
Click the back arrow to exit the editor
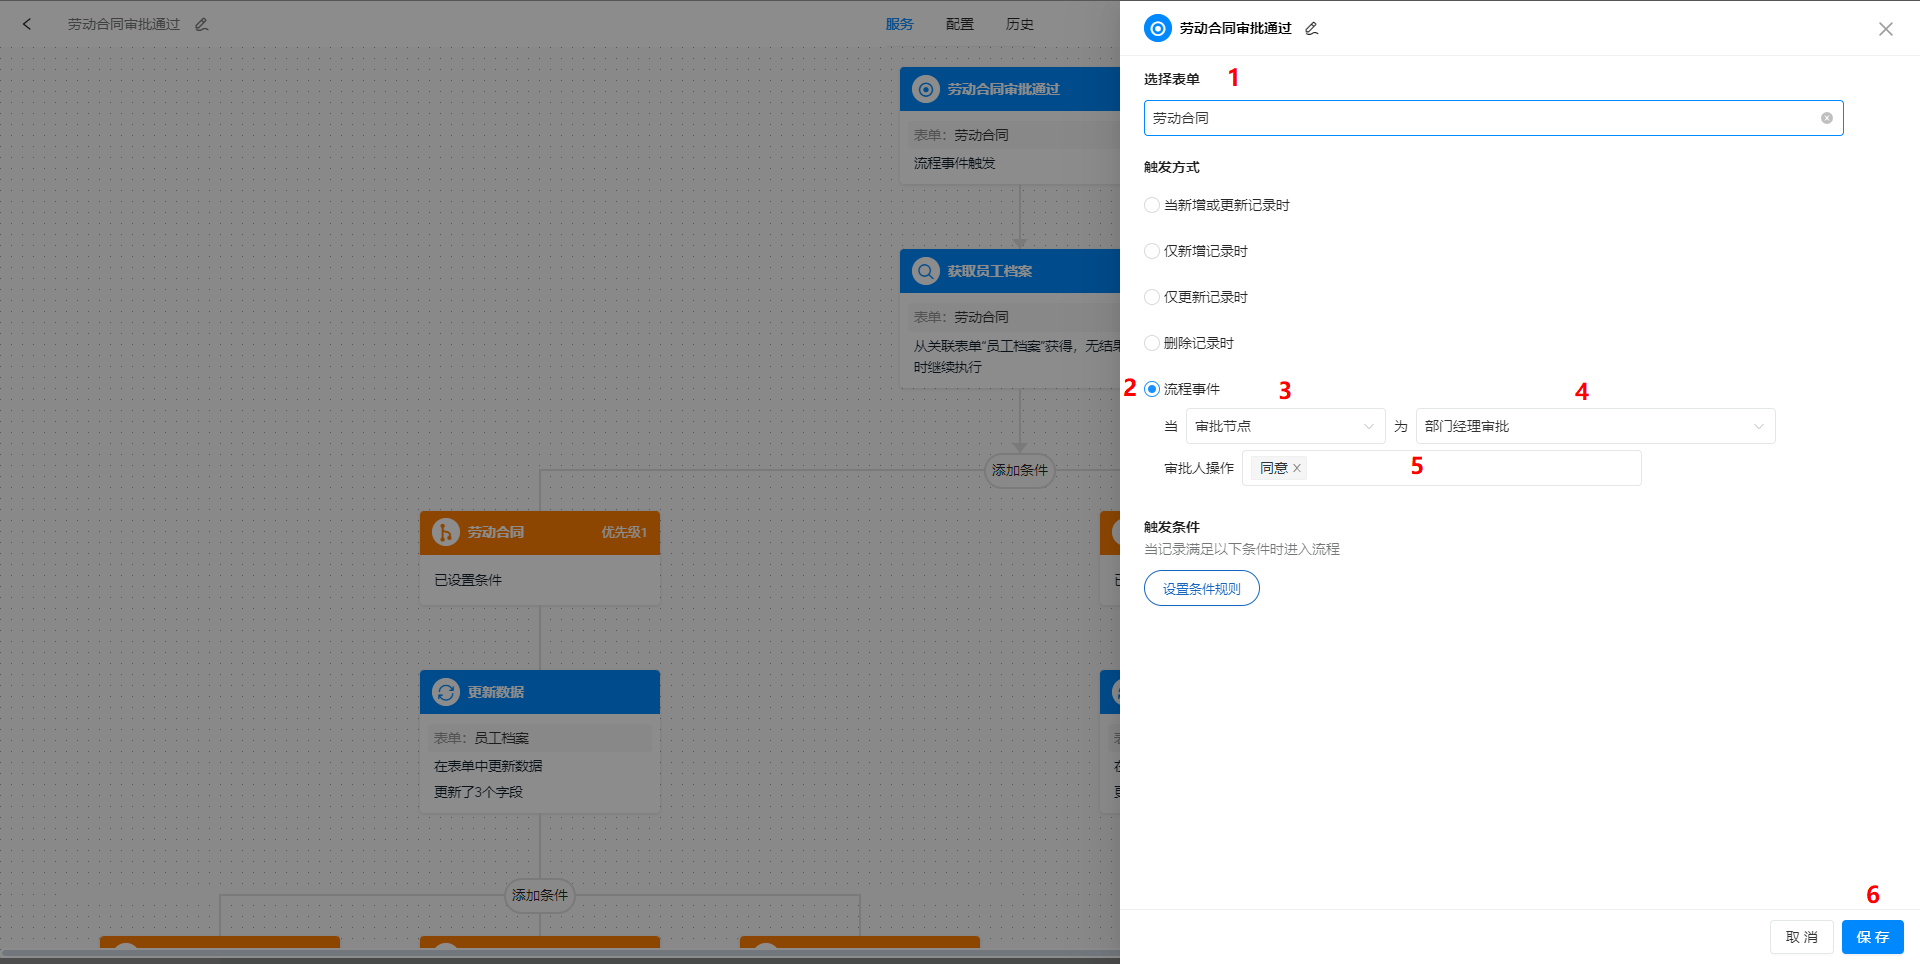[26, 23]
